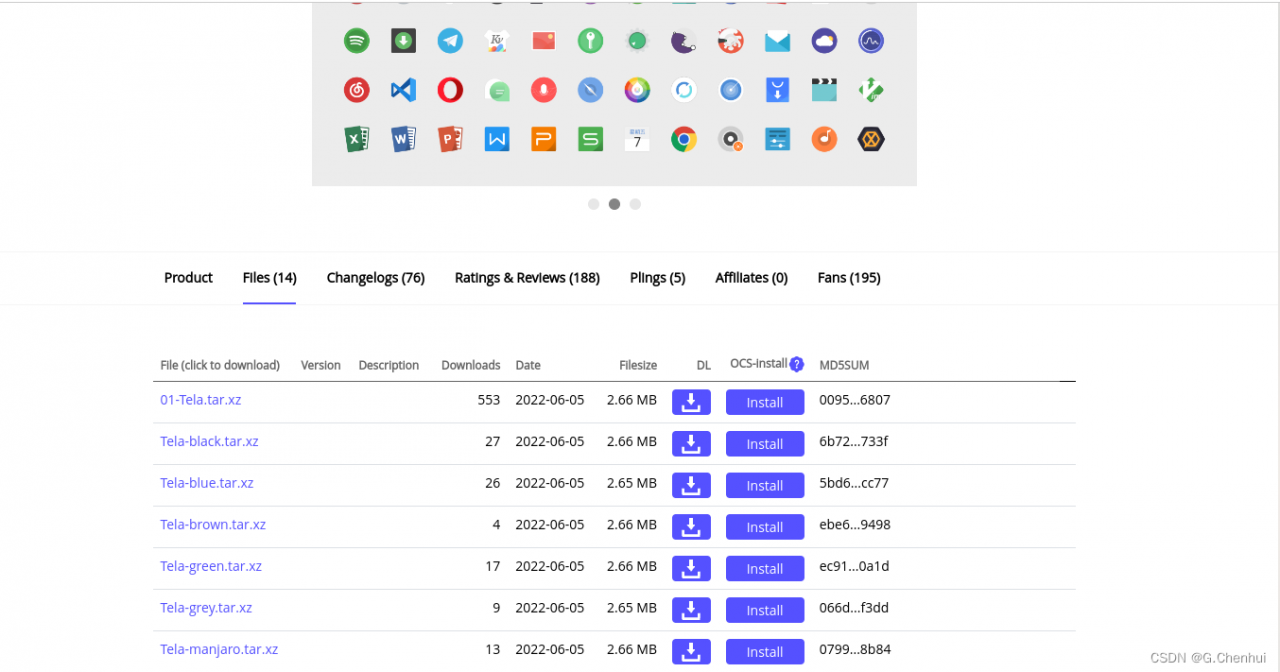Click the red Opera icon in preview
The width and height of the screenshot is (1280, 672).
click(450, 90)
